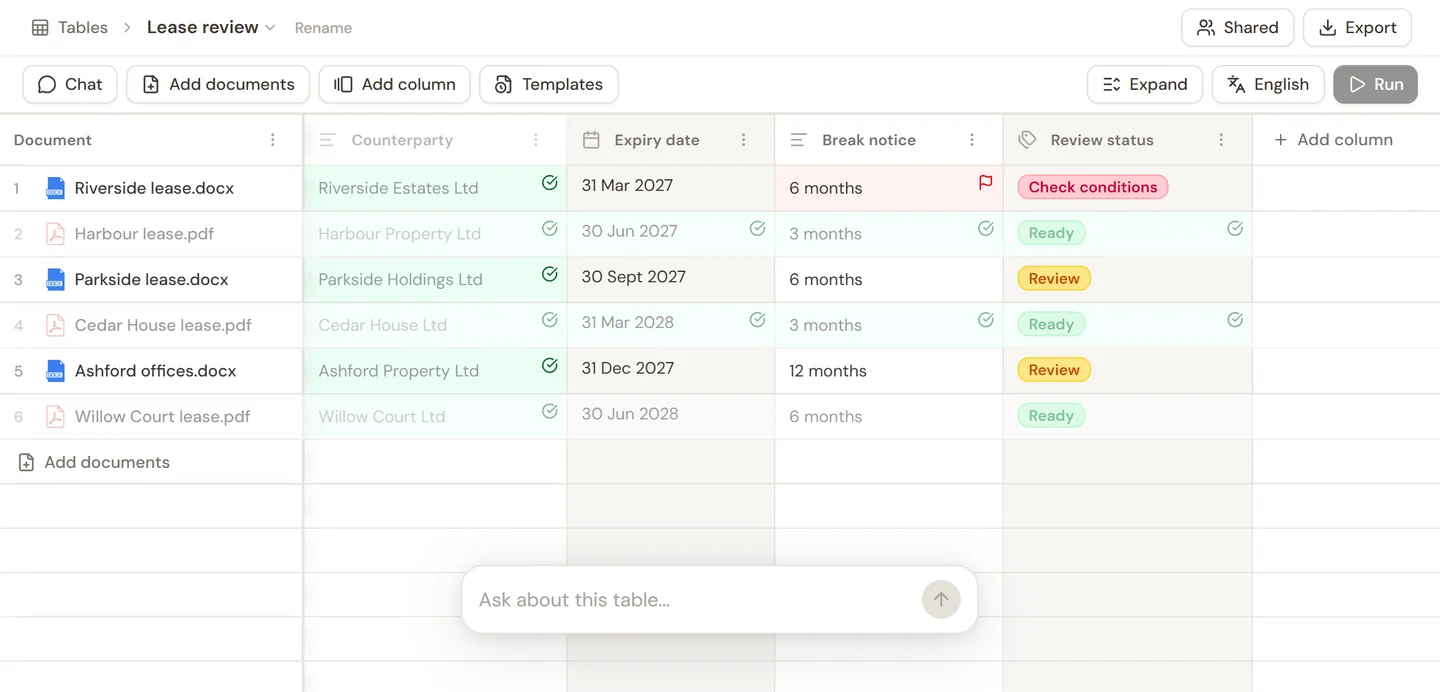Send the table question with arrow button
This screenshot has height=692, width=1440.
pyautogui.click(x=941, y=600)
